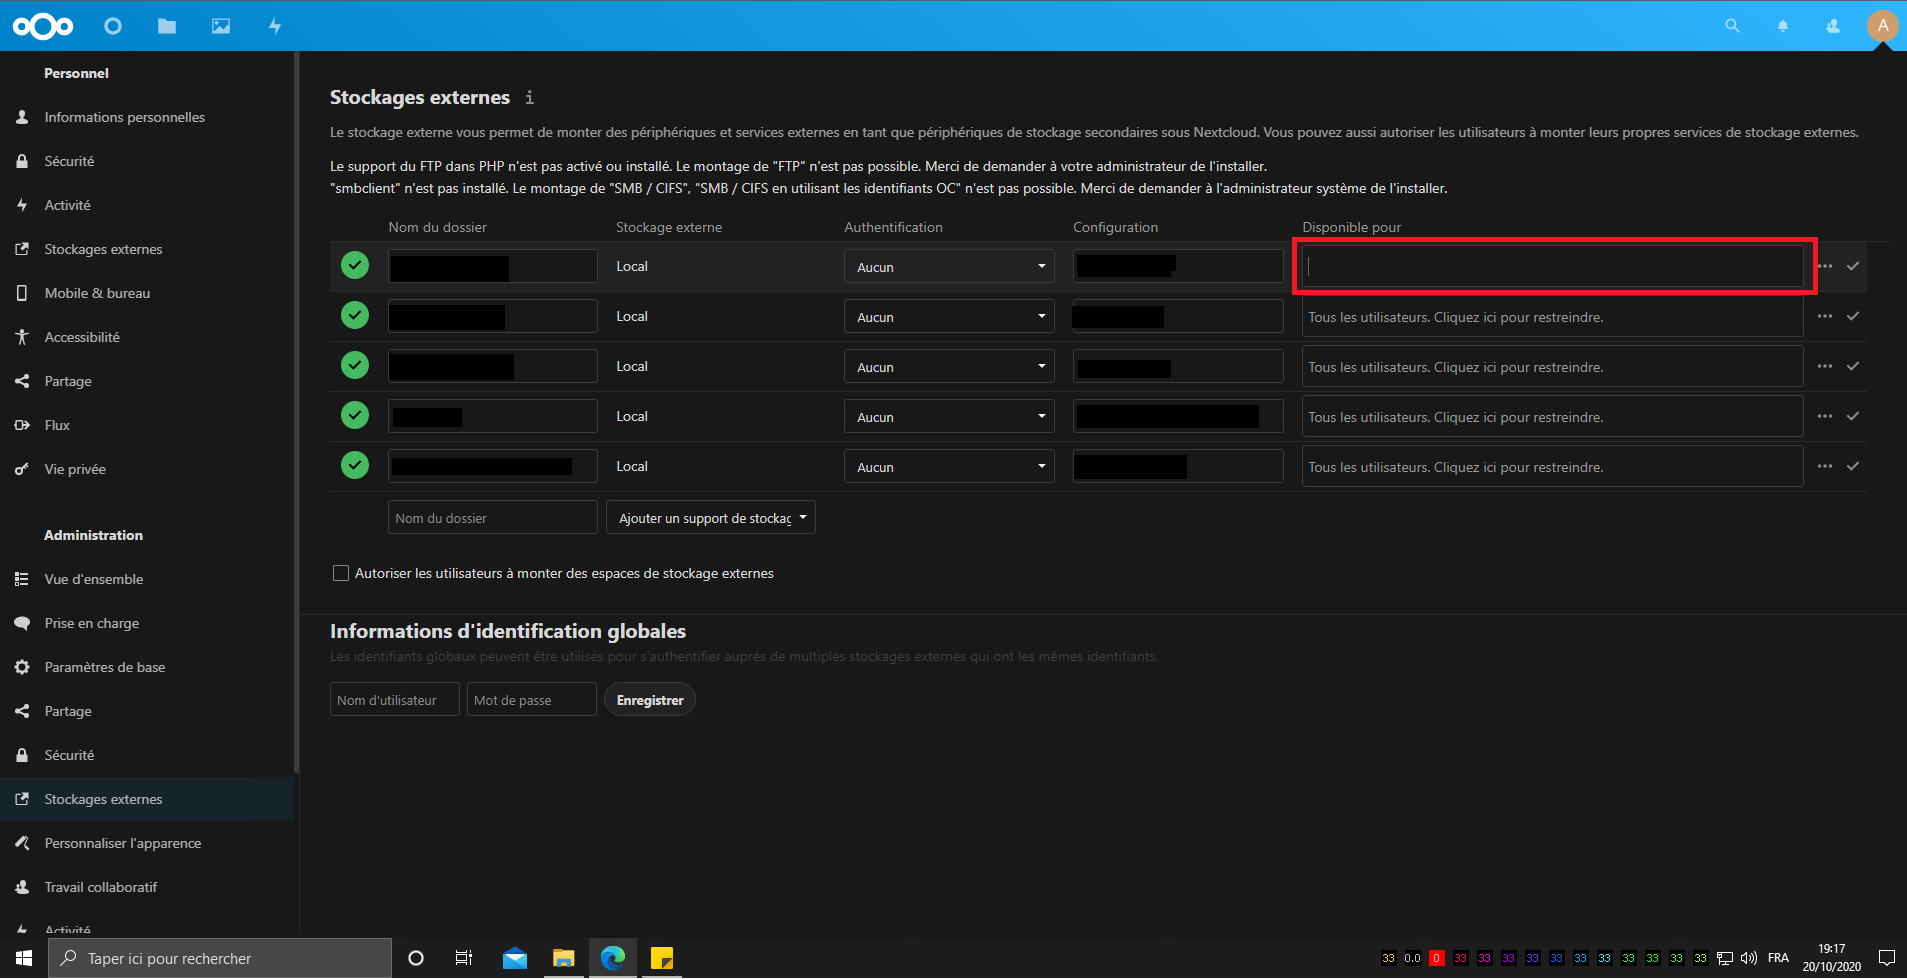Open the Authentification dropdown of the first row

coord(949,267)
